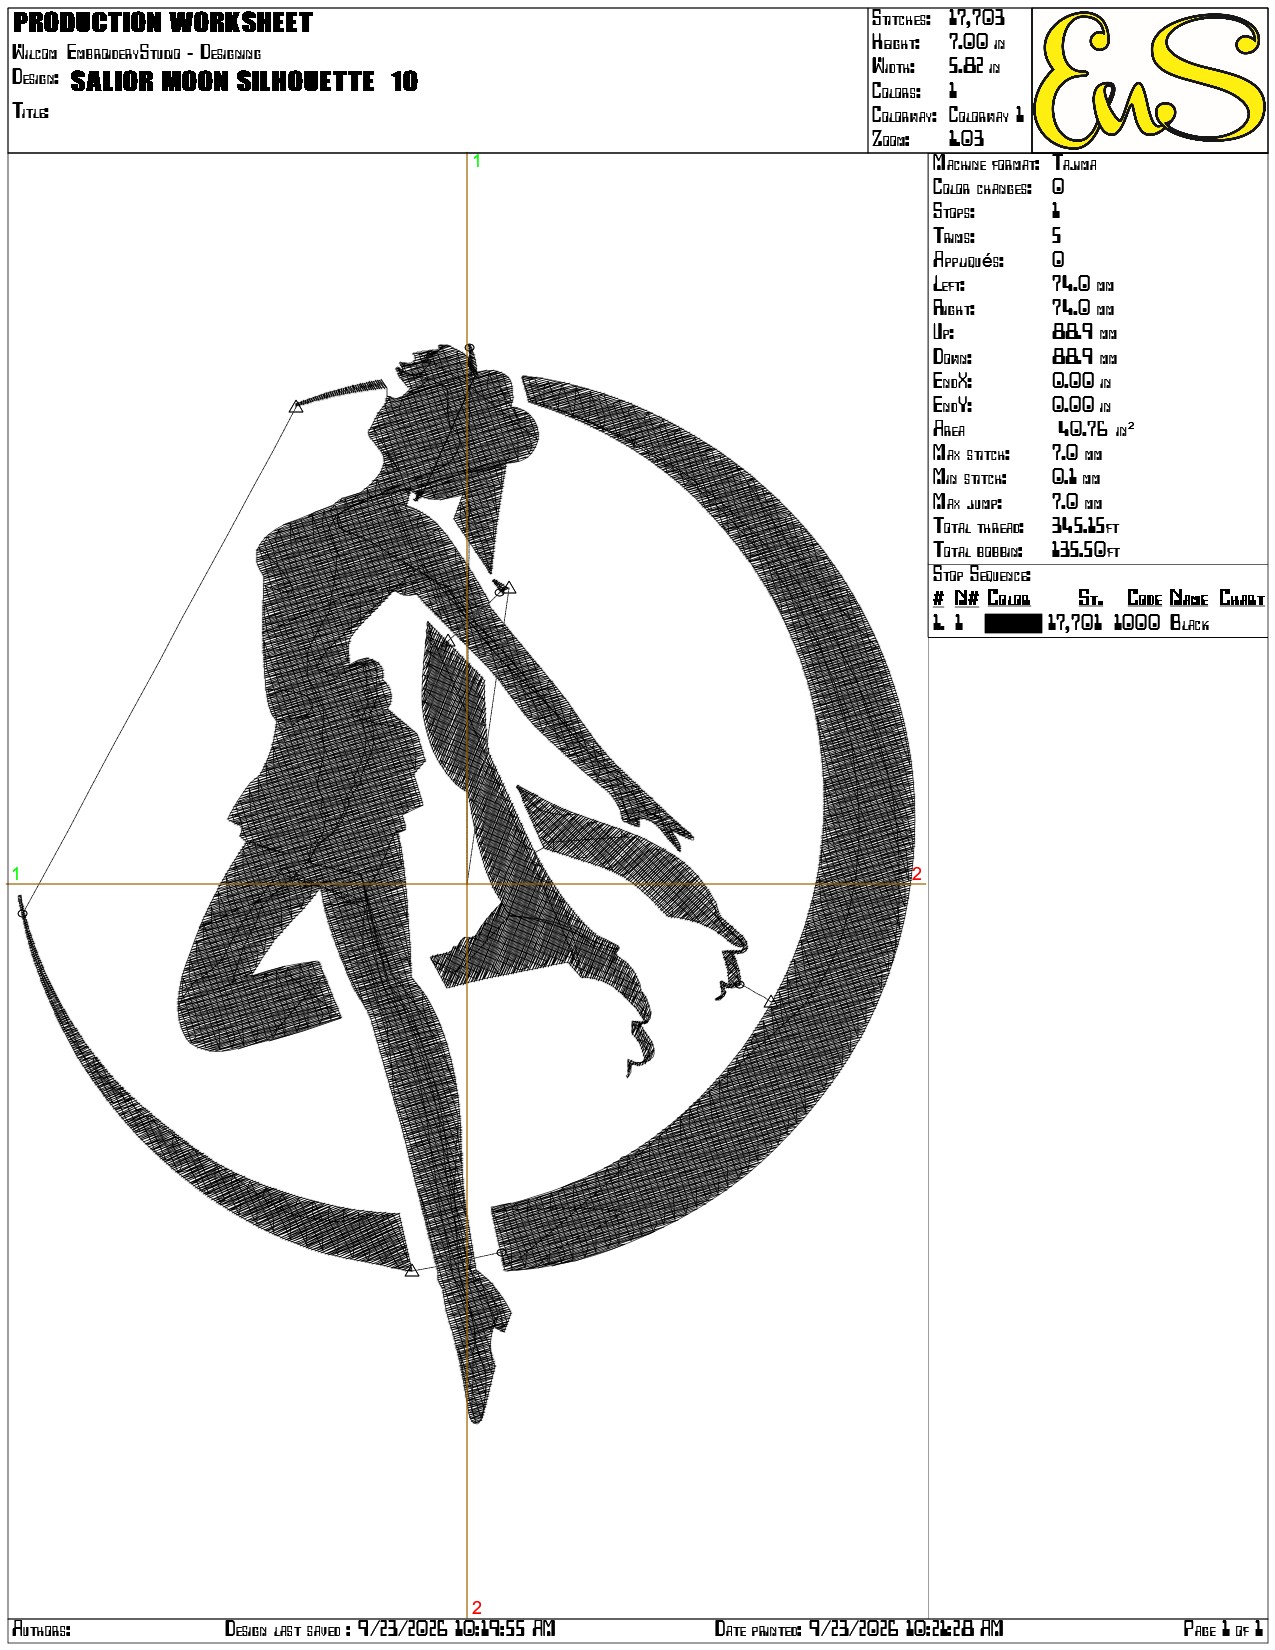This screenshot has height=1650, width=1275.
Task: Click the Name column header in Stop Sequence
Action: click(x=1189, y=598)
